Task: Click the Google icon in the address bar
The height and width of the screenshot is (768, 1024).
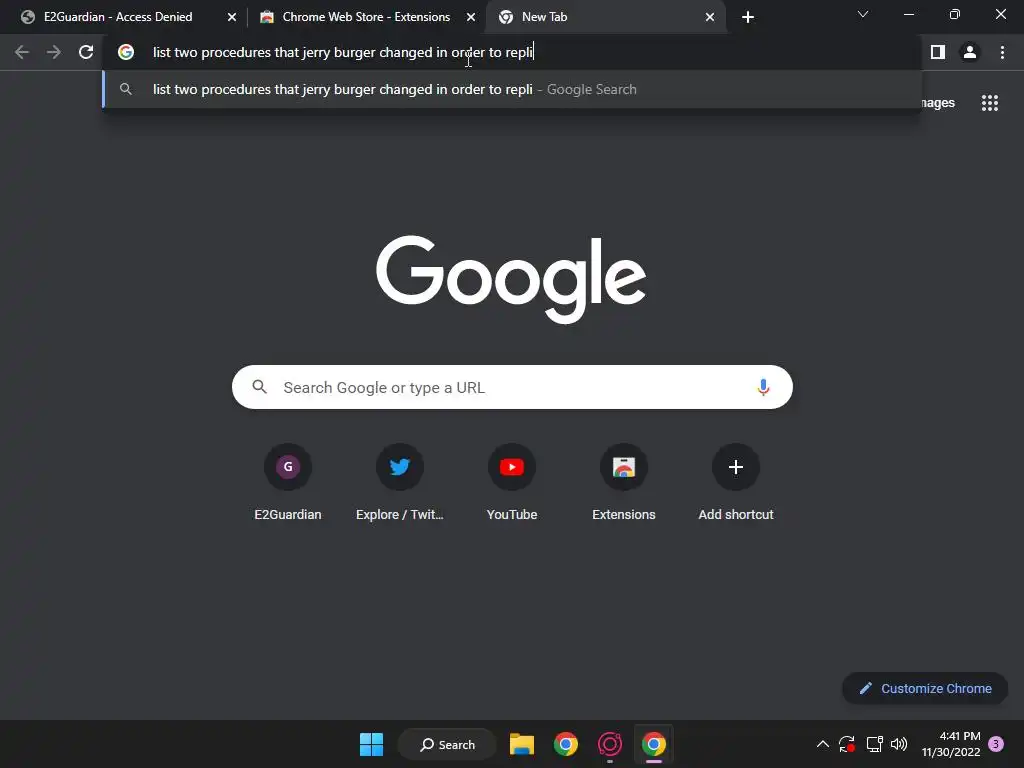Action: (x=126, y=52)
